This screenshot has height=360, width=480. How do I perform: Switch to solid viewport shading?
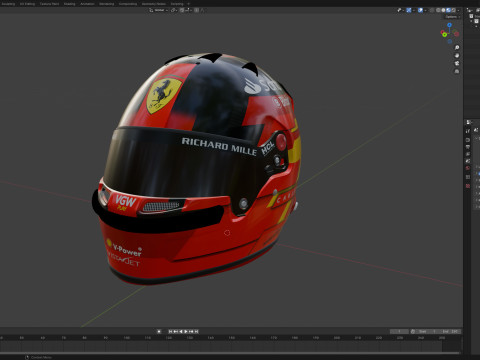tap(443, 10)
